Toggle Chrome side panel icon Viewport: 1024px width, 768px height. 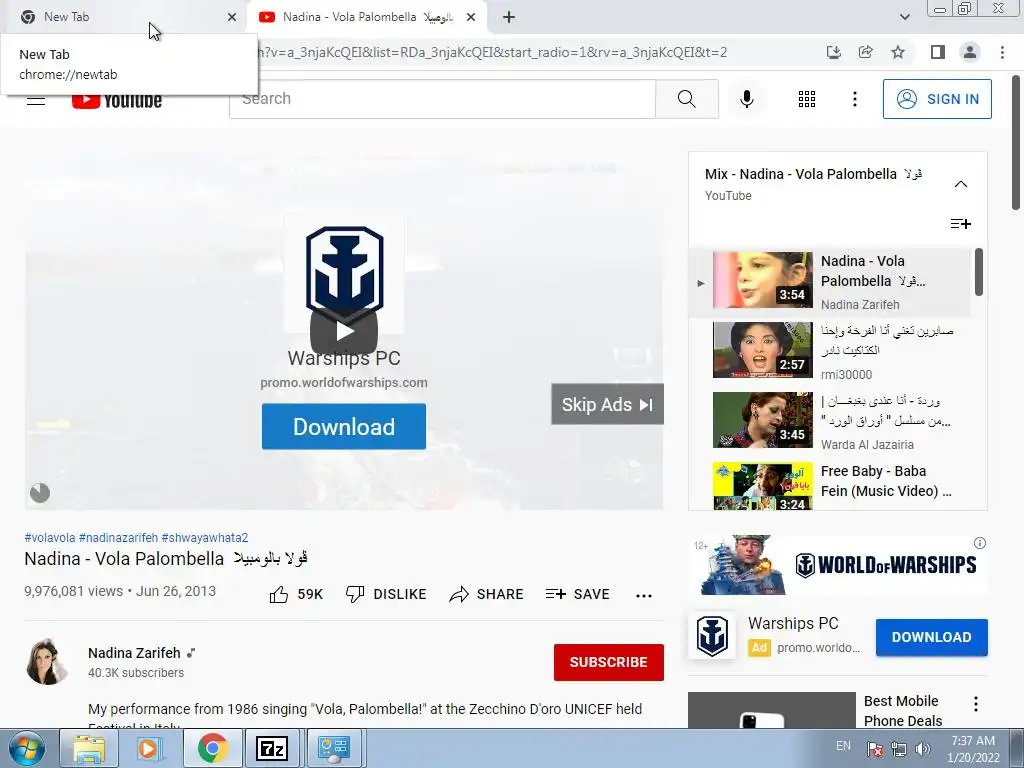[938, 52]
